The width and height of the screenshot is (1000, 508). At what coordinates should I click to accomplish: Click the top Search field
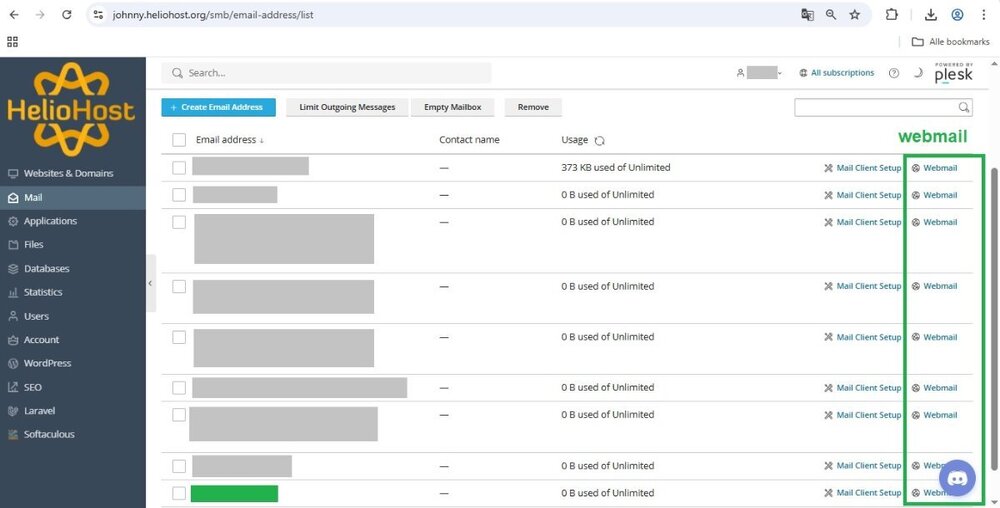(326, 73)
